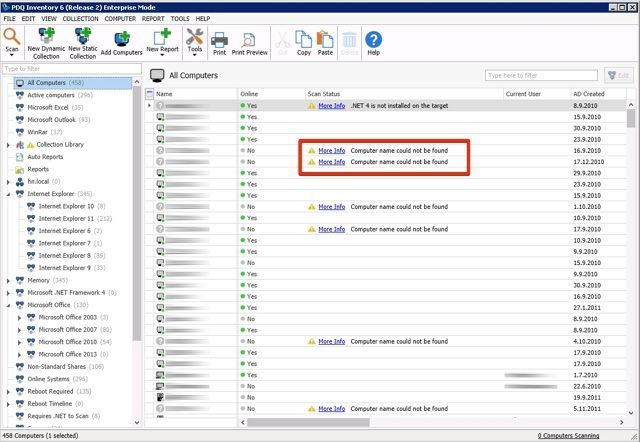Sort by the Online column header
The height and width of the screenshot is (442, 640).
[271, 94]
